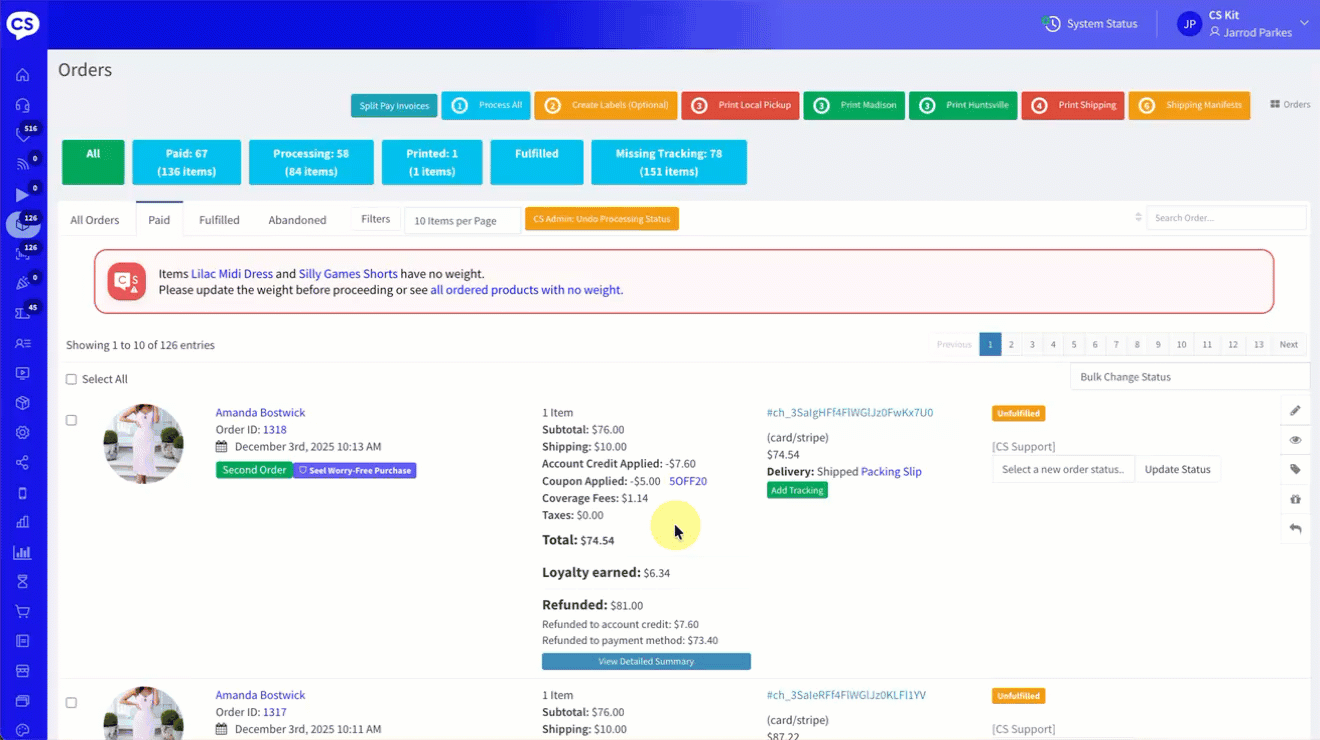Click the pencil edit icon for order 1318
This screenshot has height=740, width=1320.
point(1295,410)
